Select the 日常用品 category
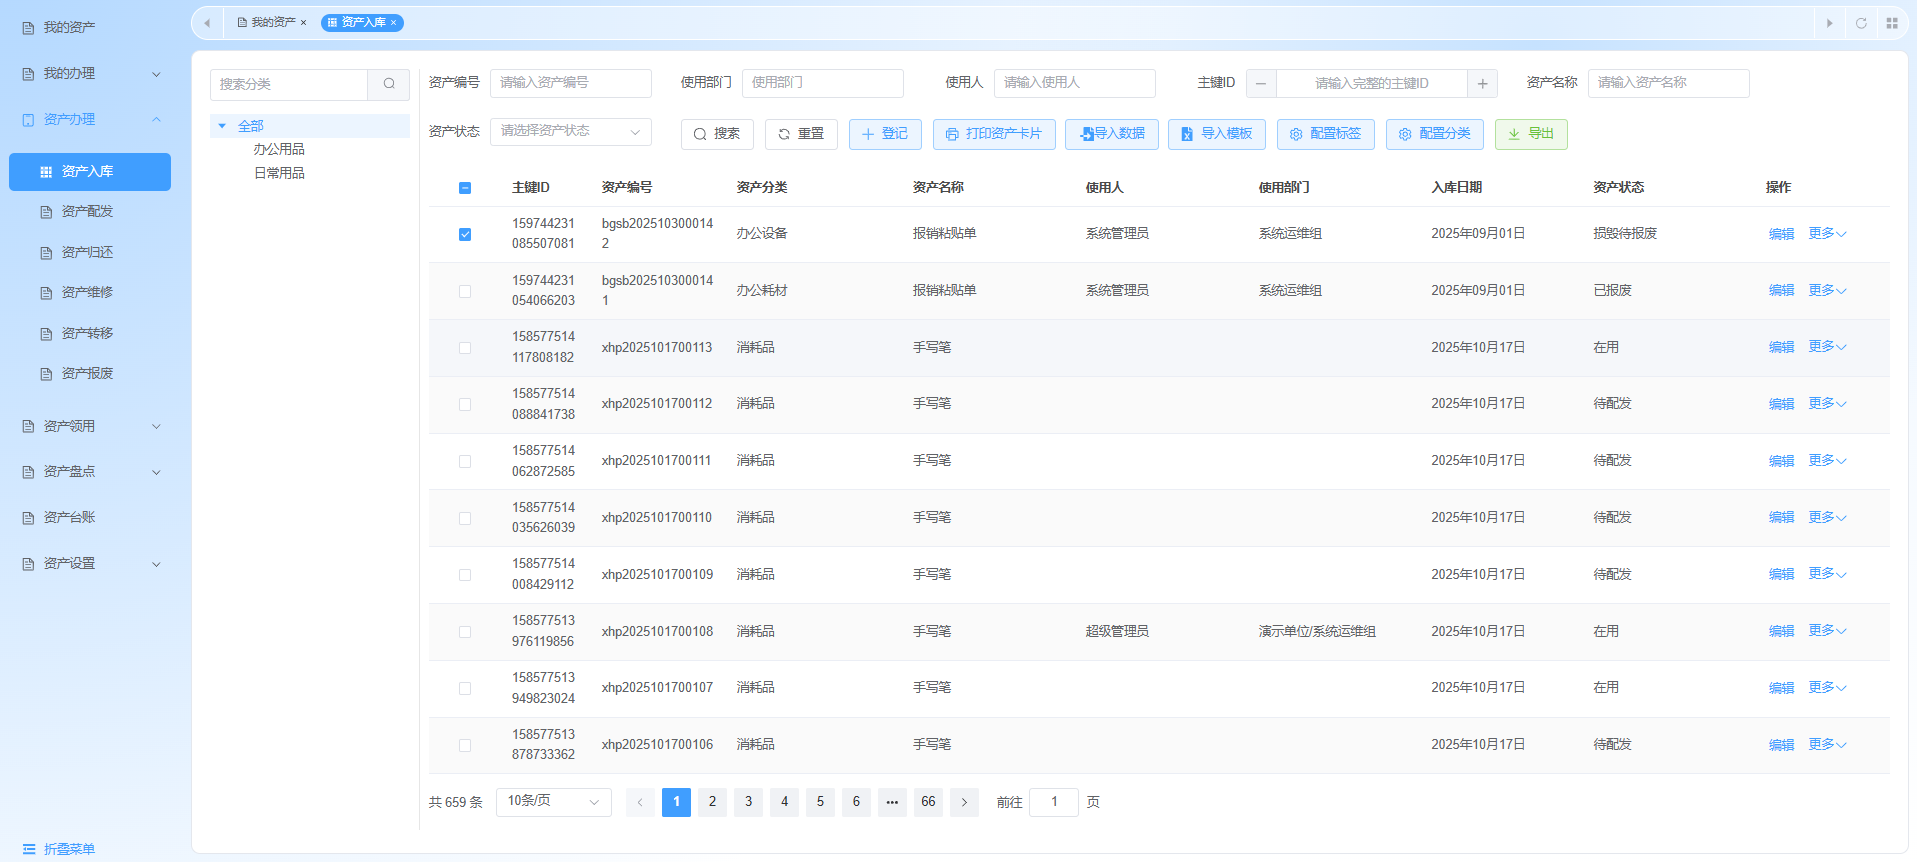This screenshot has width=1917, height=862. 279,174
